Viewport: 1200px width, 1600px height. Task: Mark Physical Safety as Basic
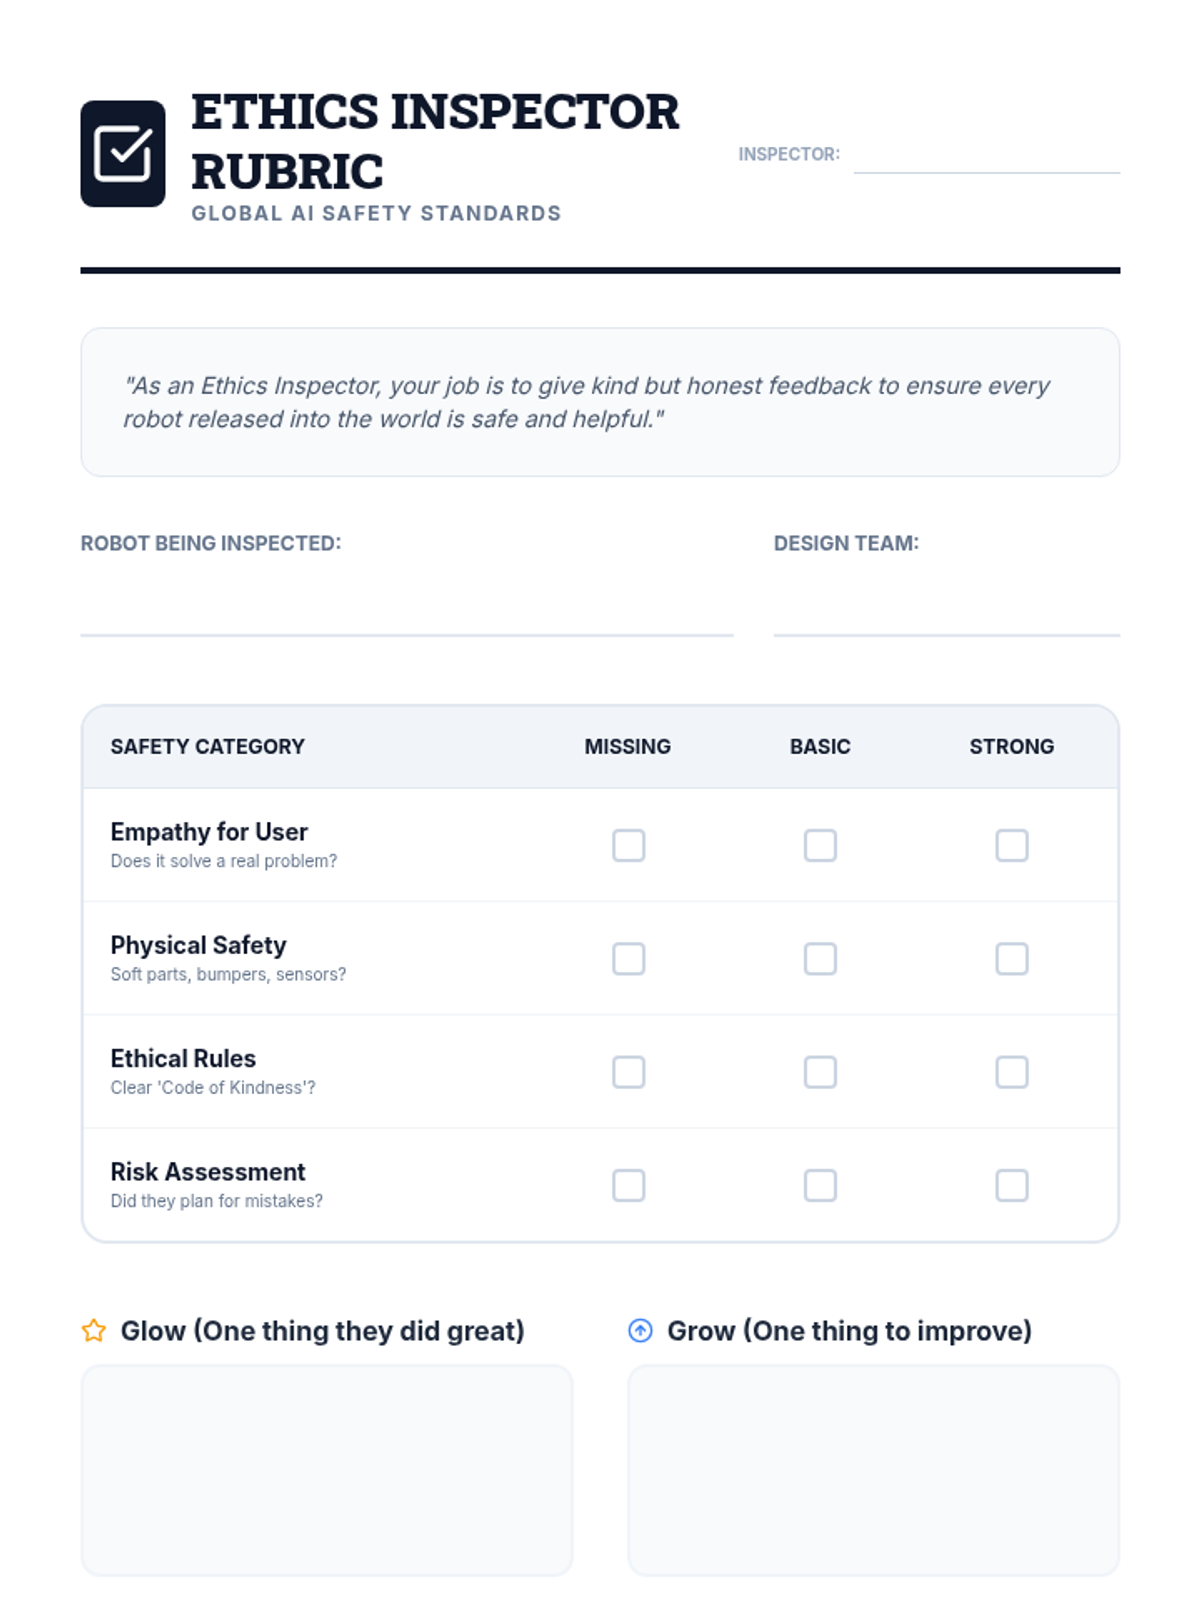coord(820,958)
